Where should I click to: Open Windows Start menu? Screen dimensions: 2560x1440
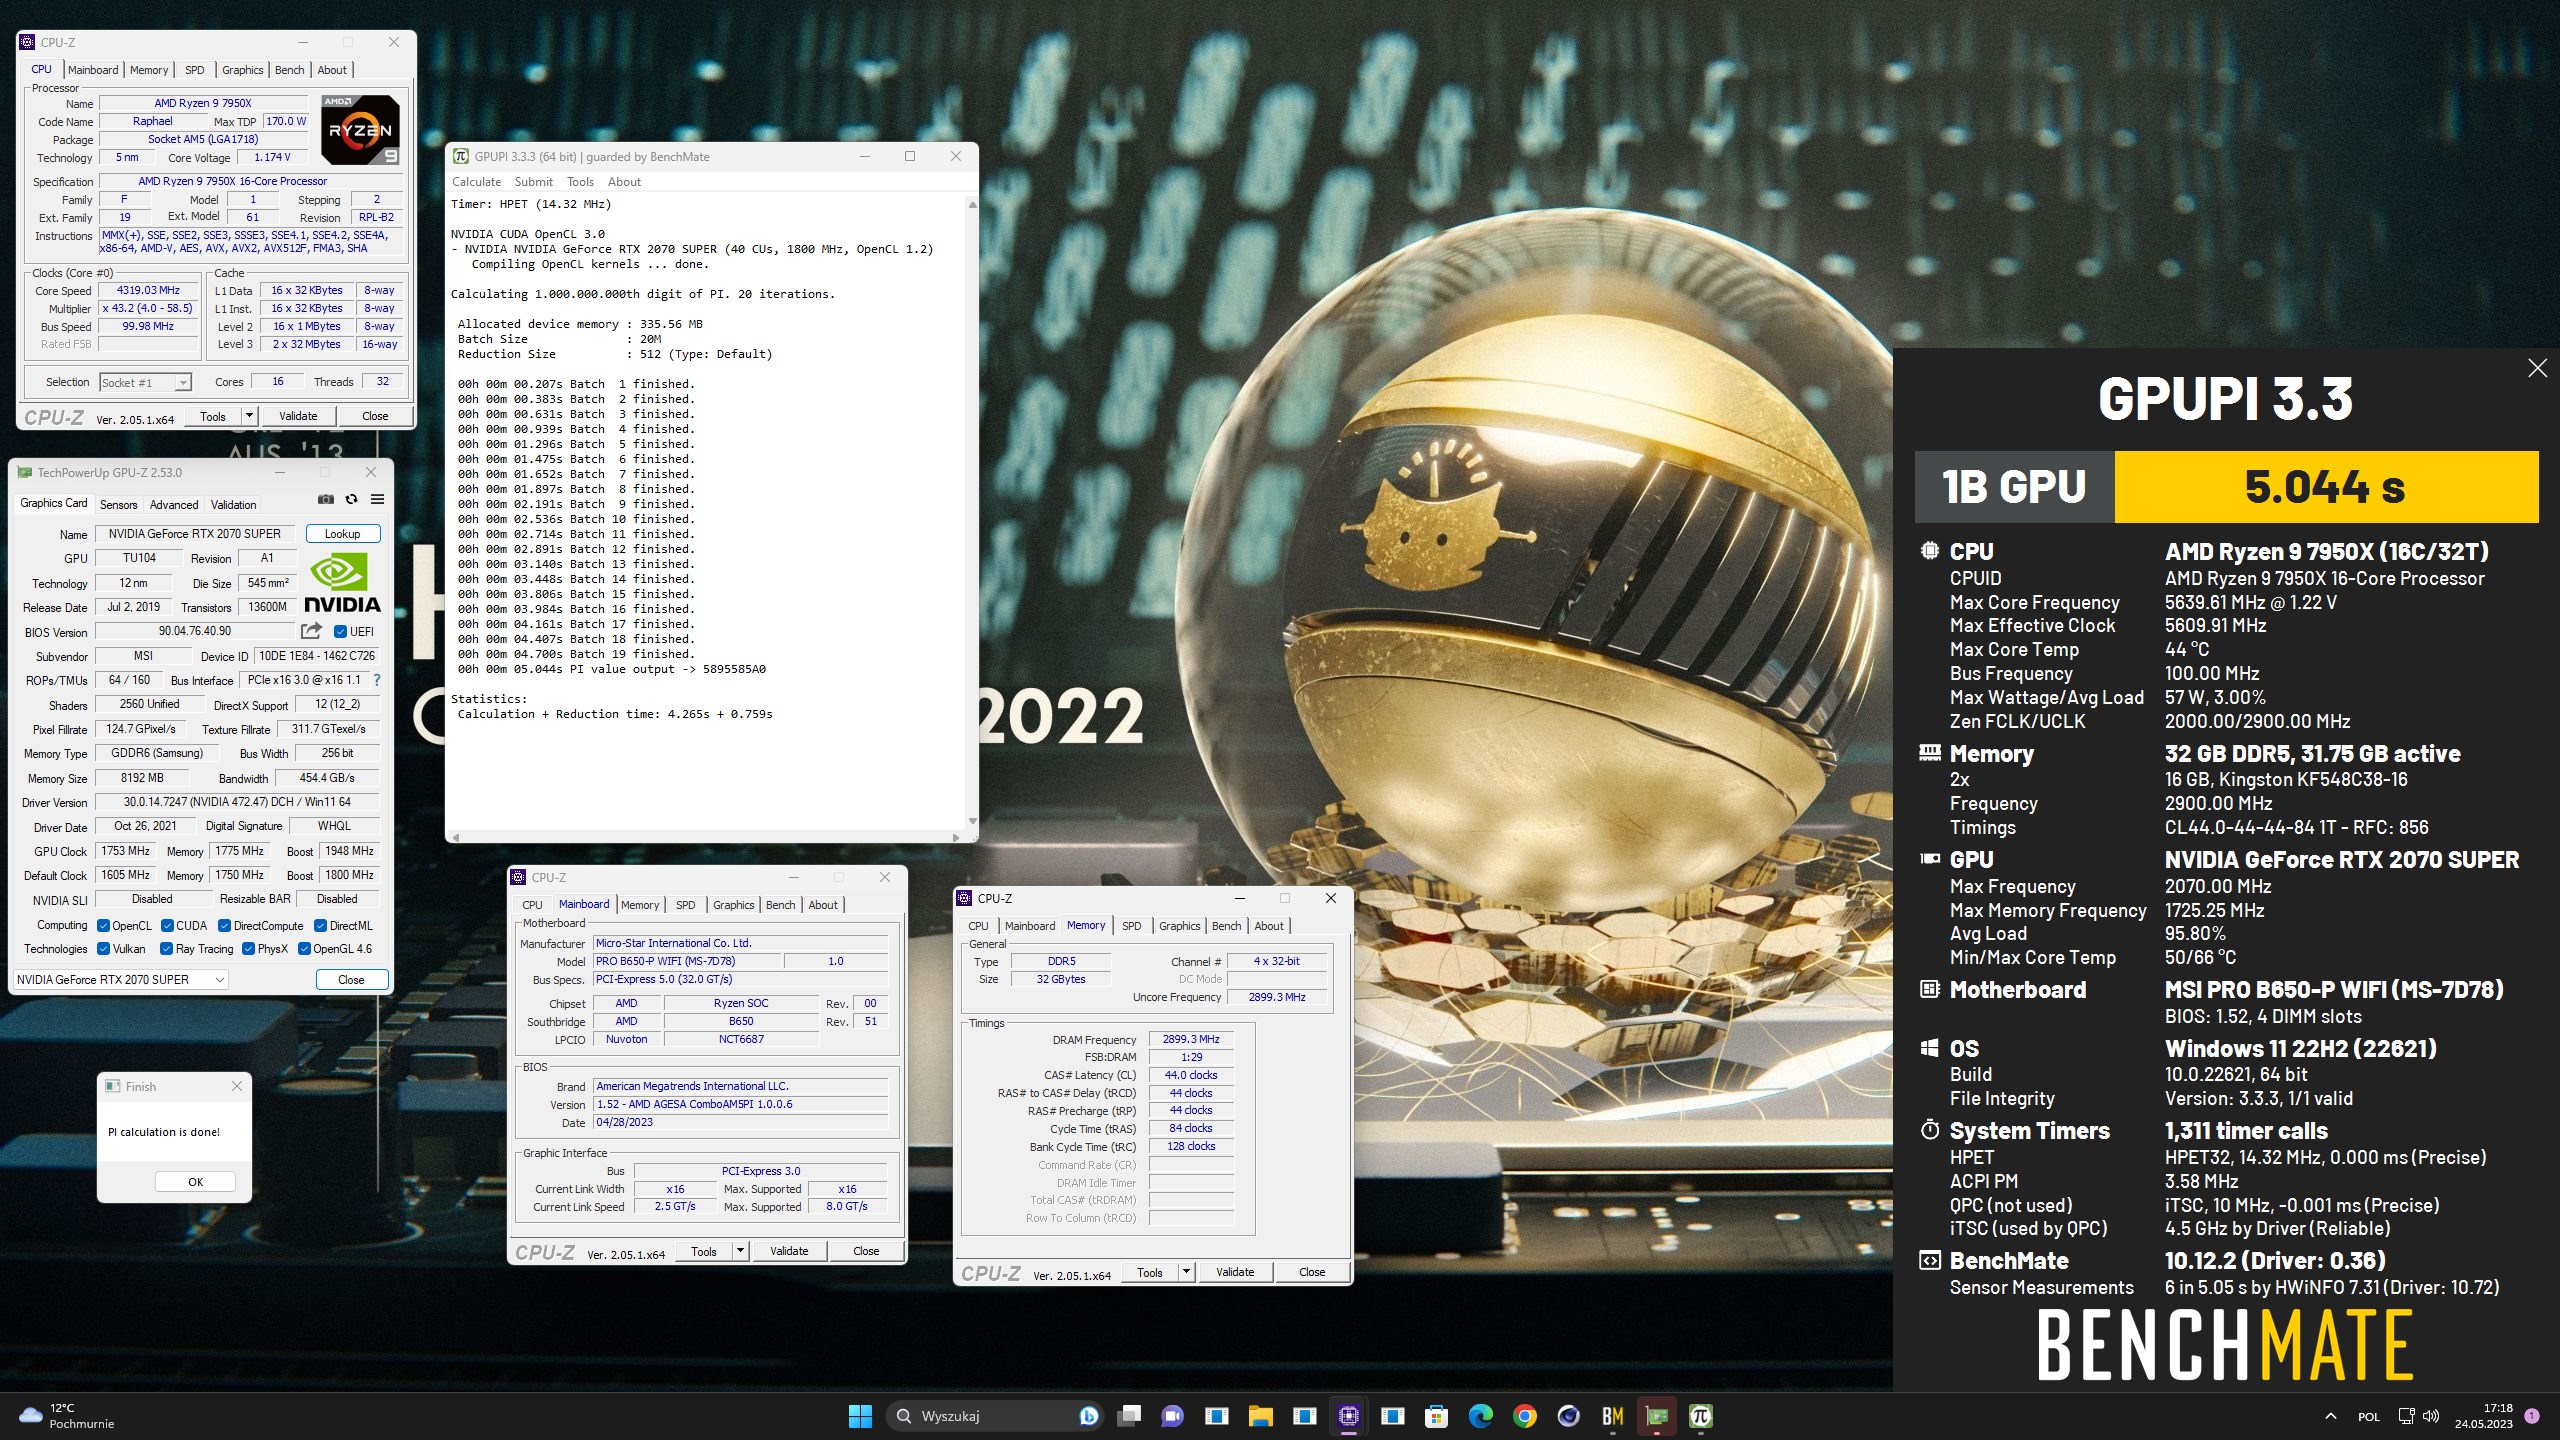860,1416
